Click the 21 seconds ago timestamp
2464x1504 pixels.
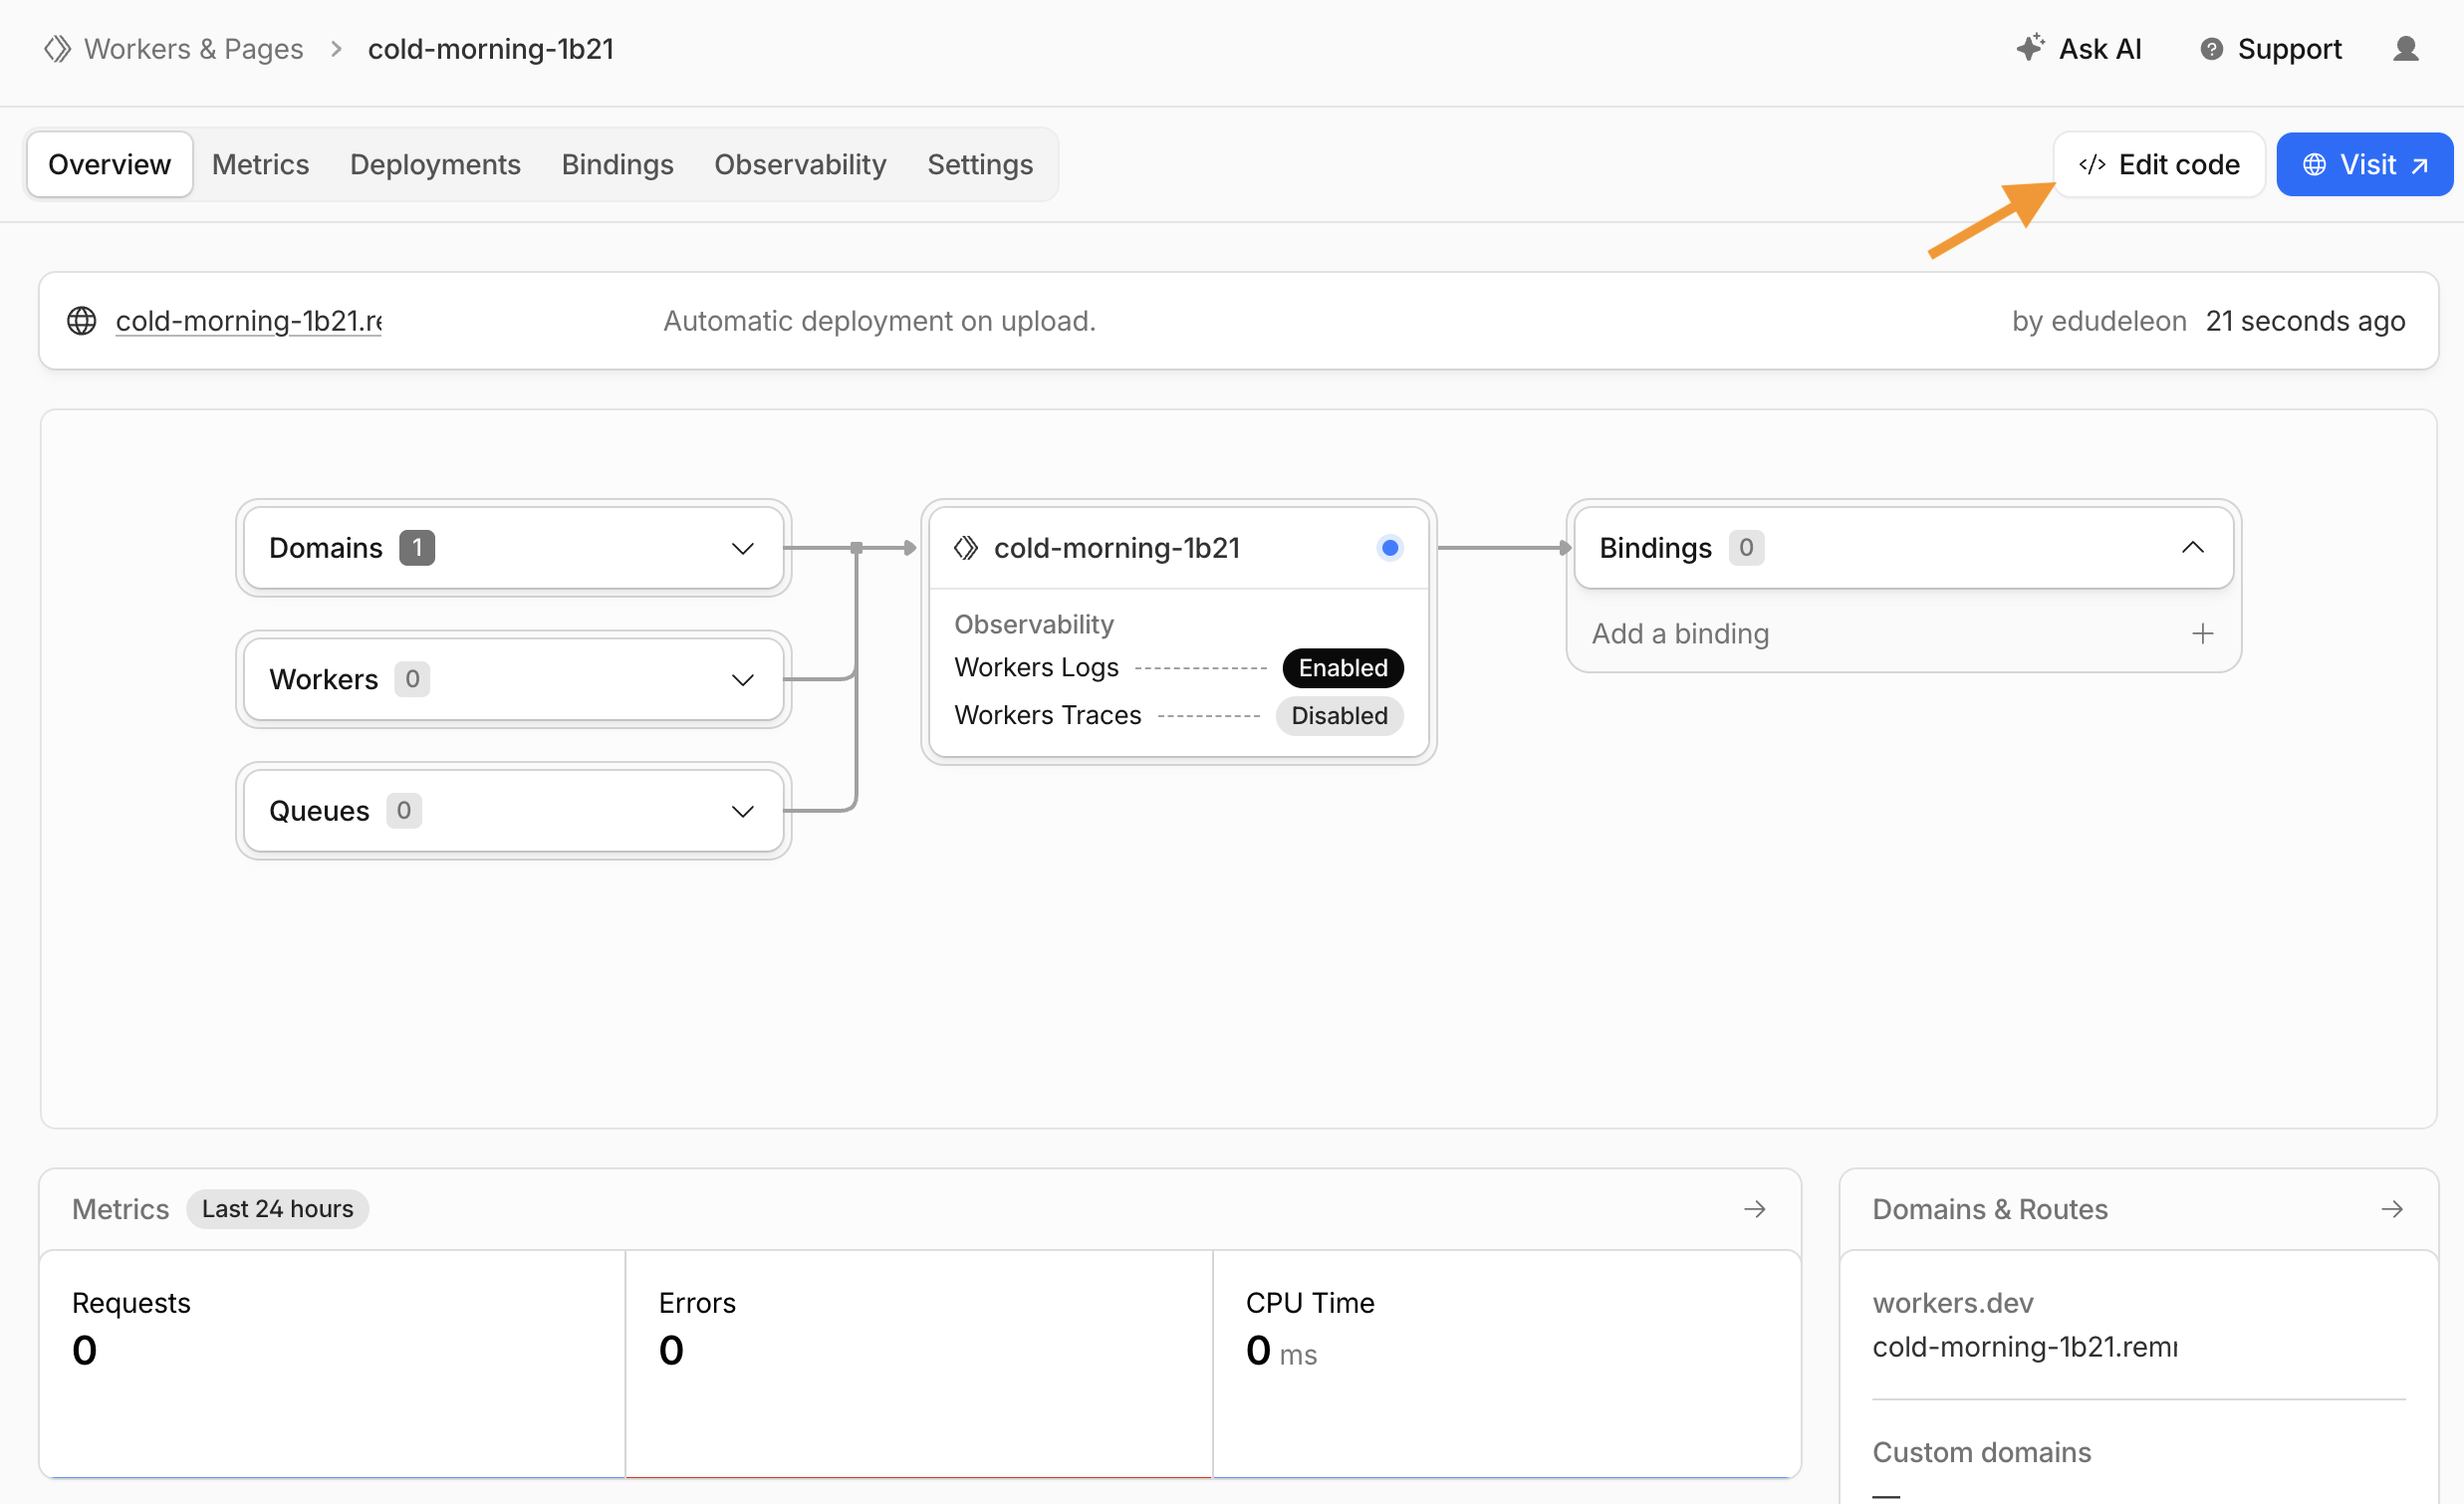(x=2304, y=321)
